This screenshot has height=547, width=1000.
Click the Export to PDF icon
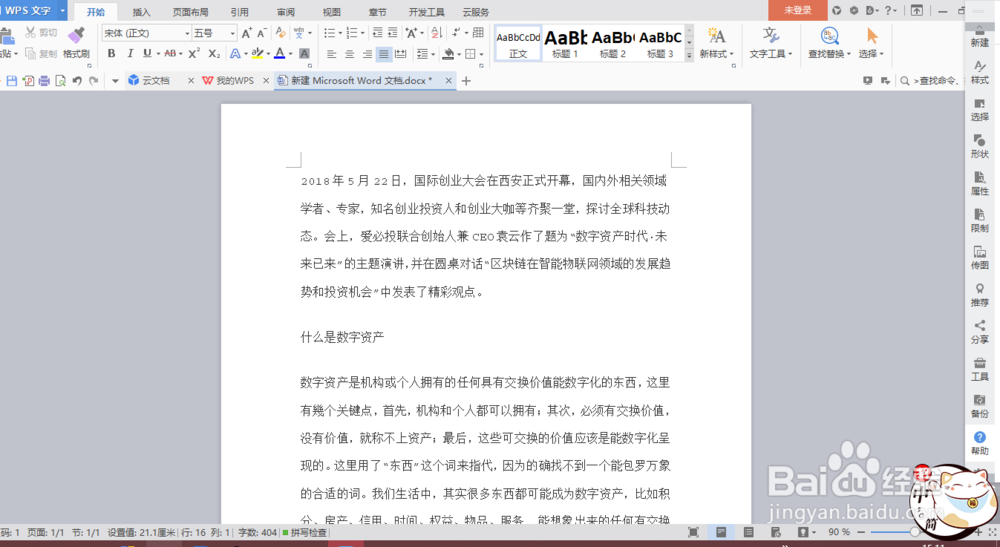click(x=28, y=81)
